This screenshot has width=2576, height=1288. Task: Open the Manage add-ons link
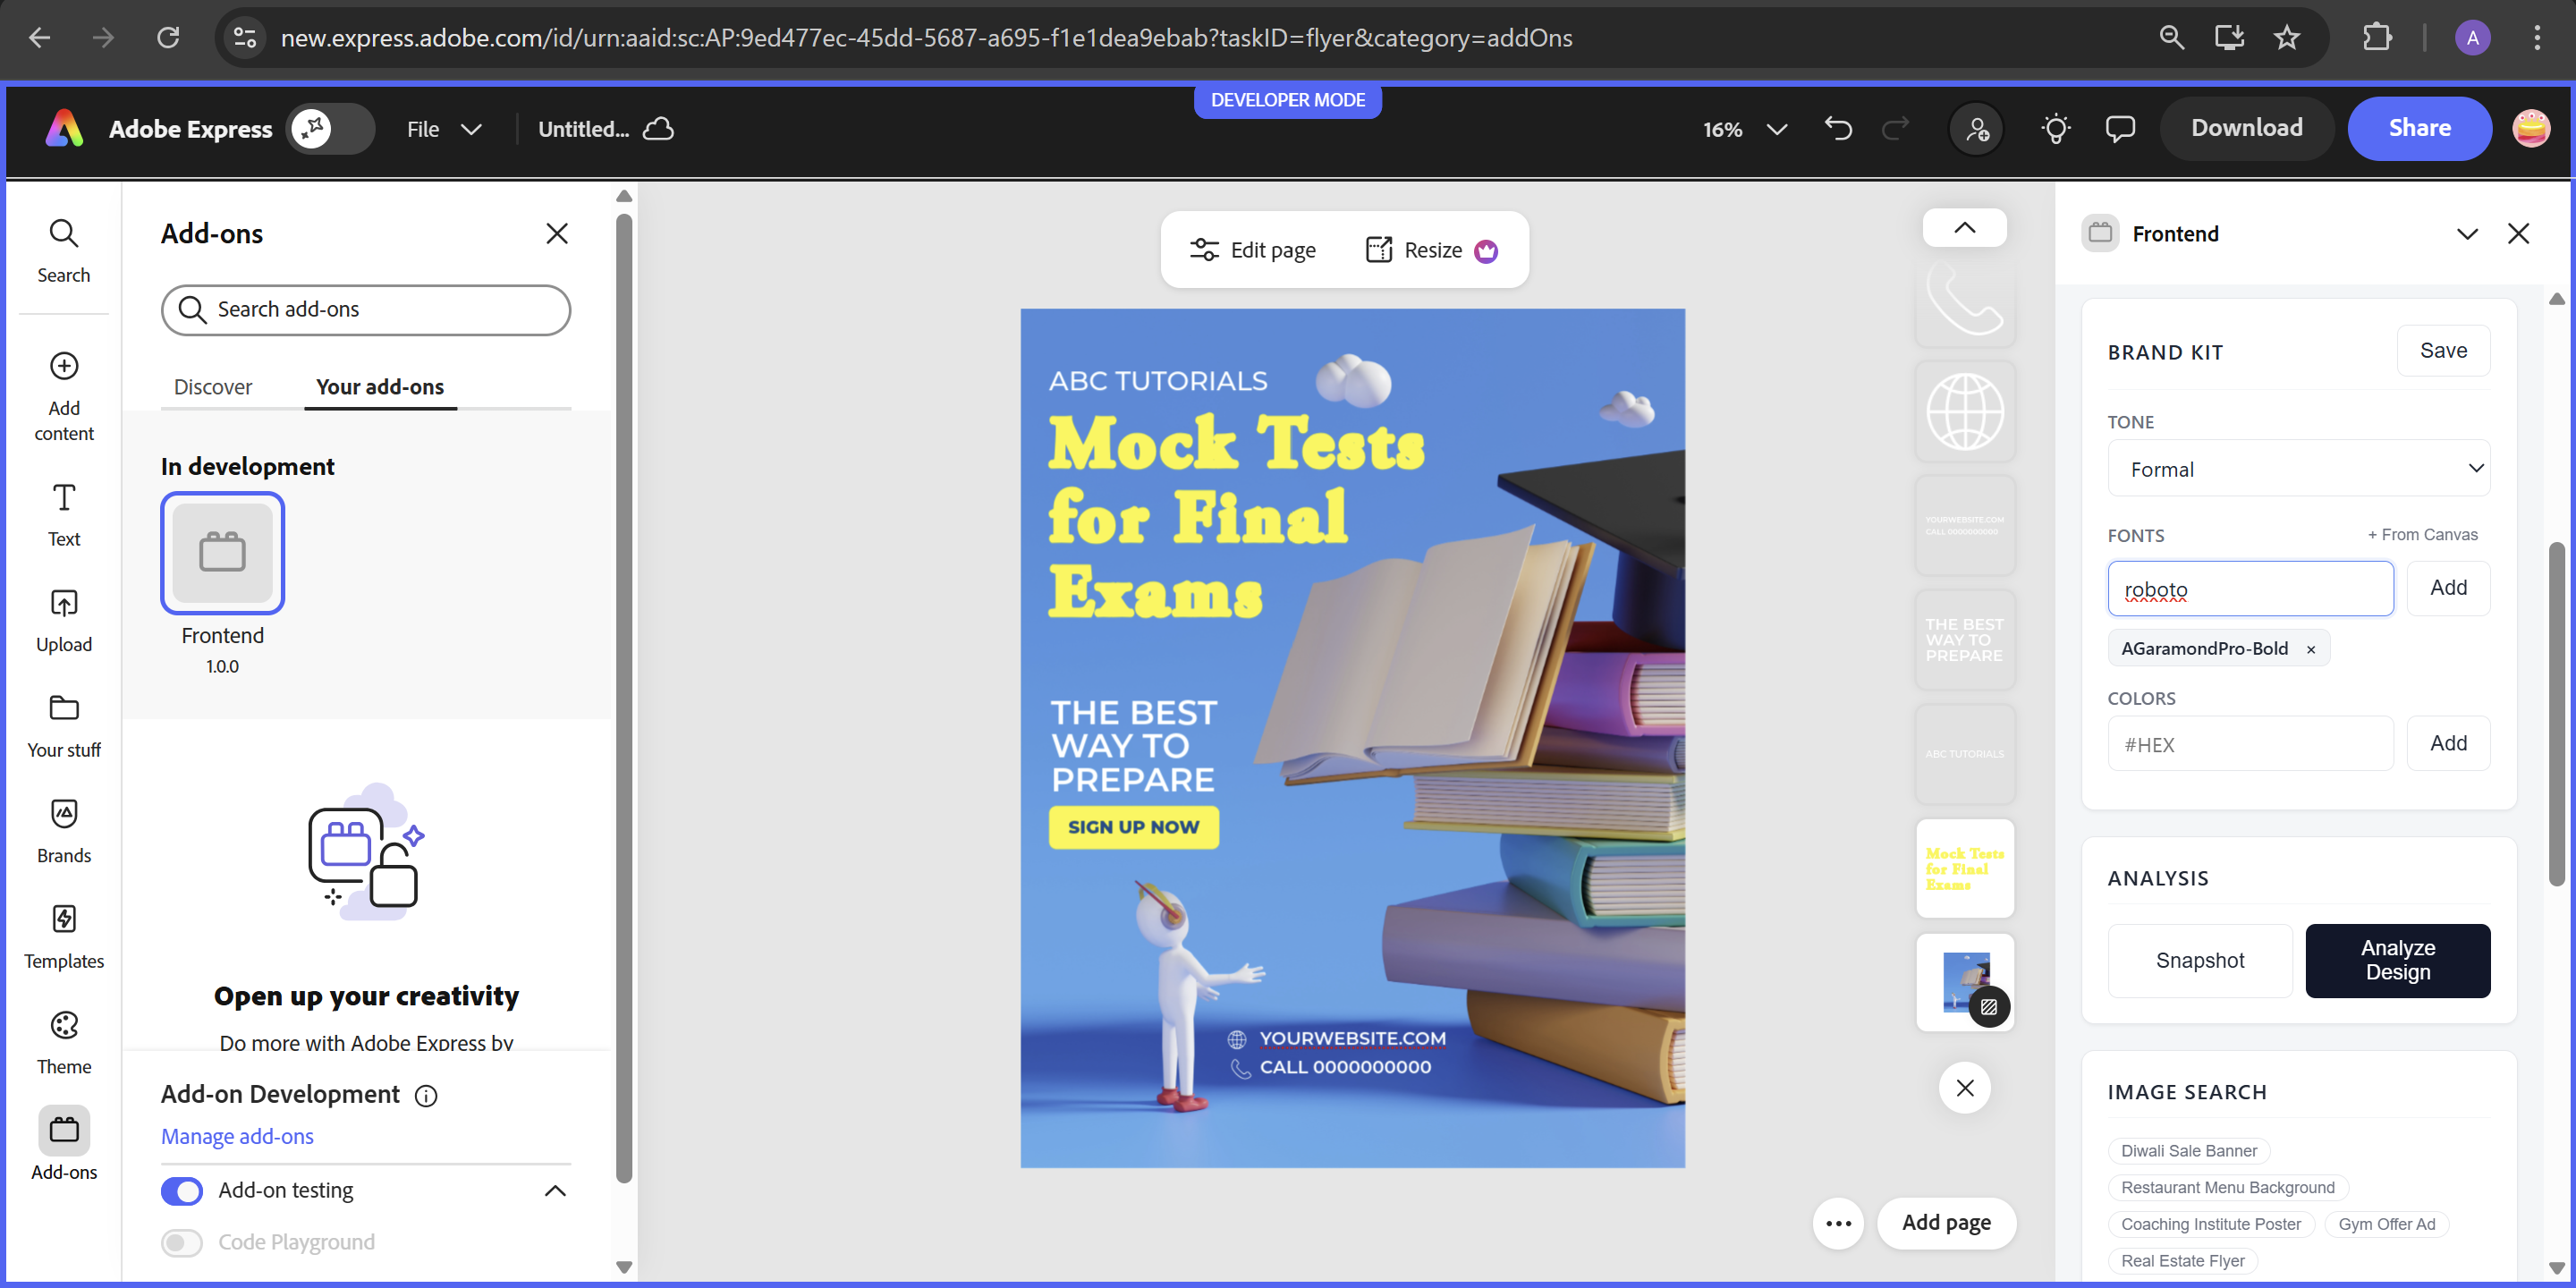pyautogui.click(x=237, y=1136)
